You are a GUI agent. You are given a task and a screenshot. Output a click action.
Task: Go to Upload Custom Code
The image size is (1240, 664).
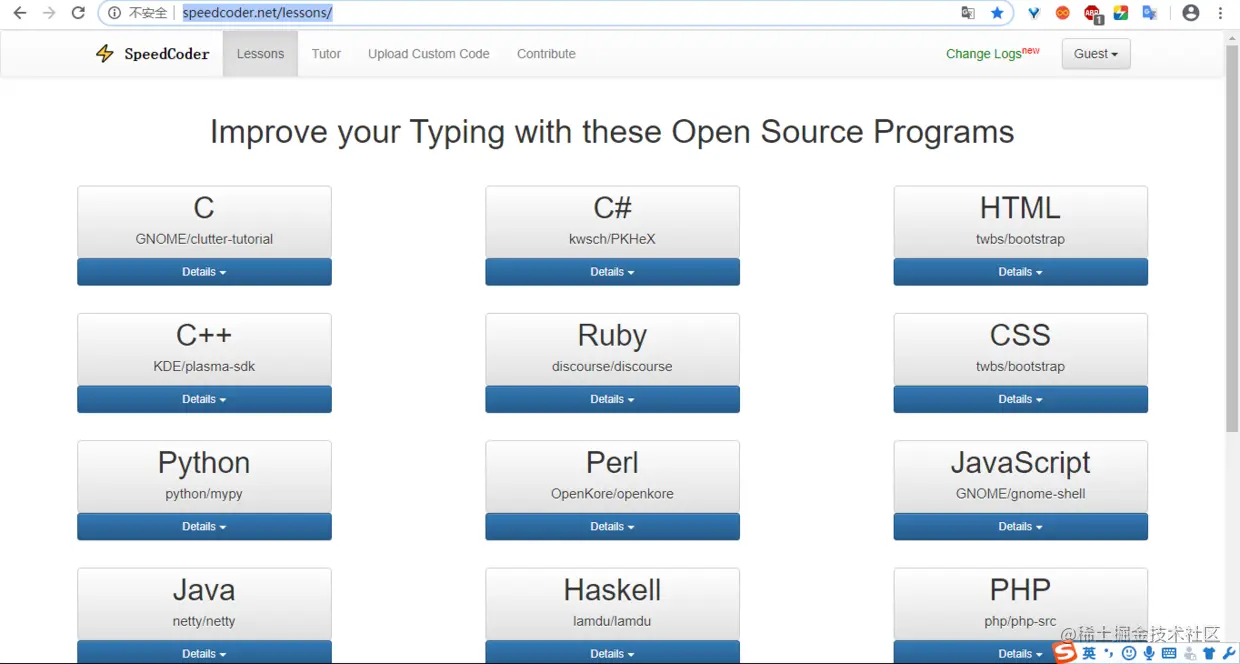pyautogui.click(x=429, y=54)
